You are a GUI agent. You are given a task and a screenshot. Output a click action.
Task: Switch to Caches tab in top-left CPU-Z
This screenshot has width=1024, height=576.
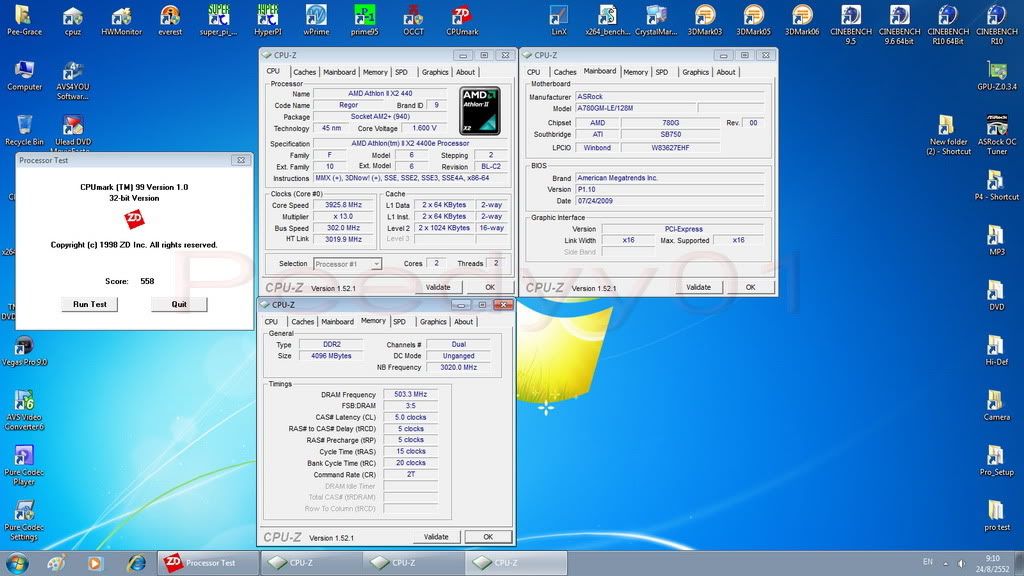click(x=304, y=72)
